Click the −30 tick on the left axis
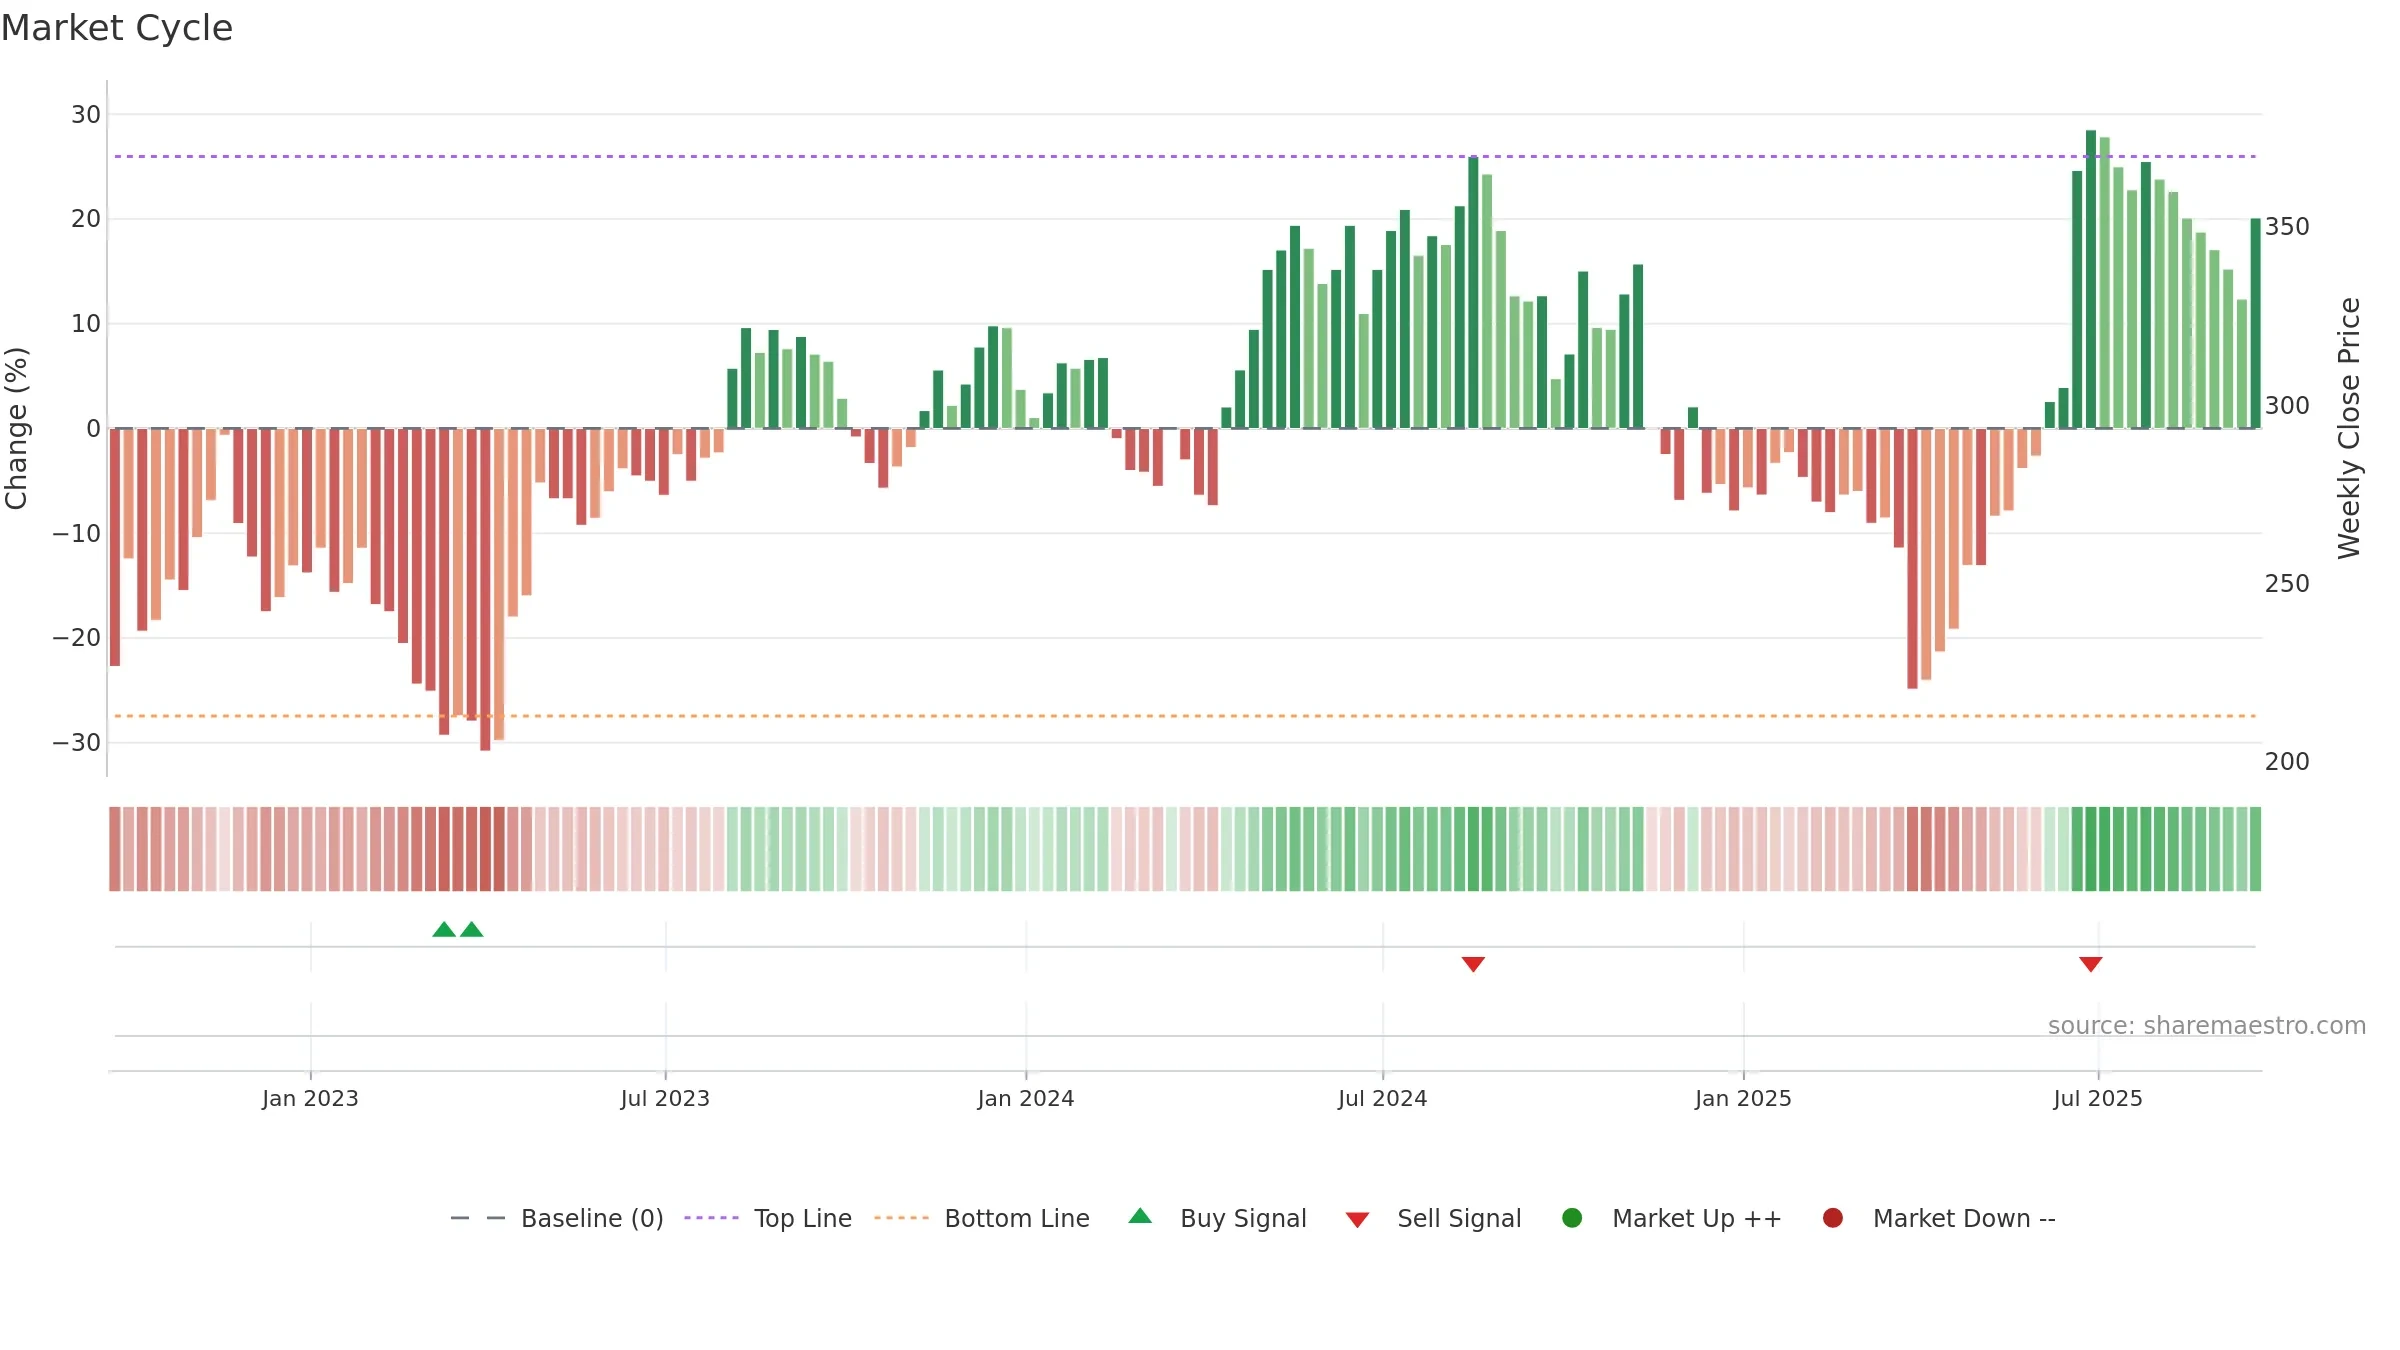Screen dimensions: 2400x1350 click(x=77, y=742)
